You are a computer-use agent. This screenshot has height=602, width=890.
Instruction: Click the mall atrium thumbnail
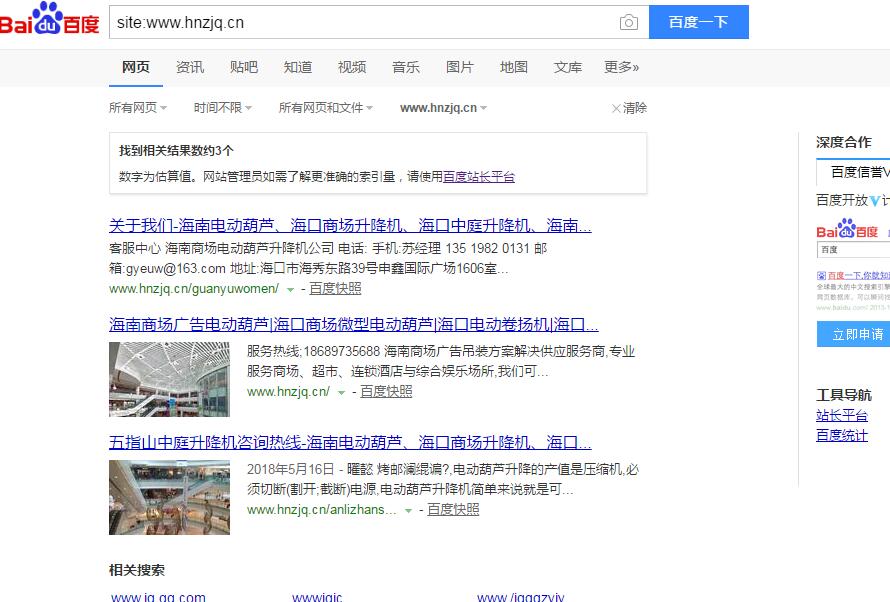point(169,497)
